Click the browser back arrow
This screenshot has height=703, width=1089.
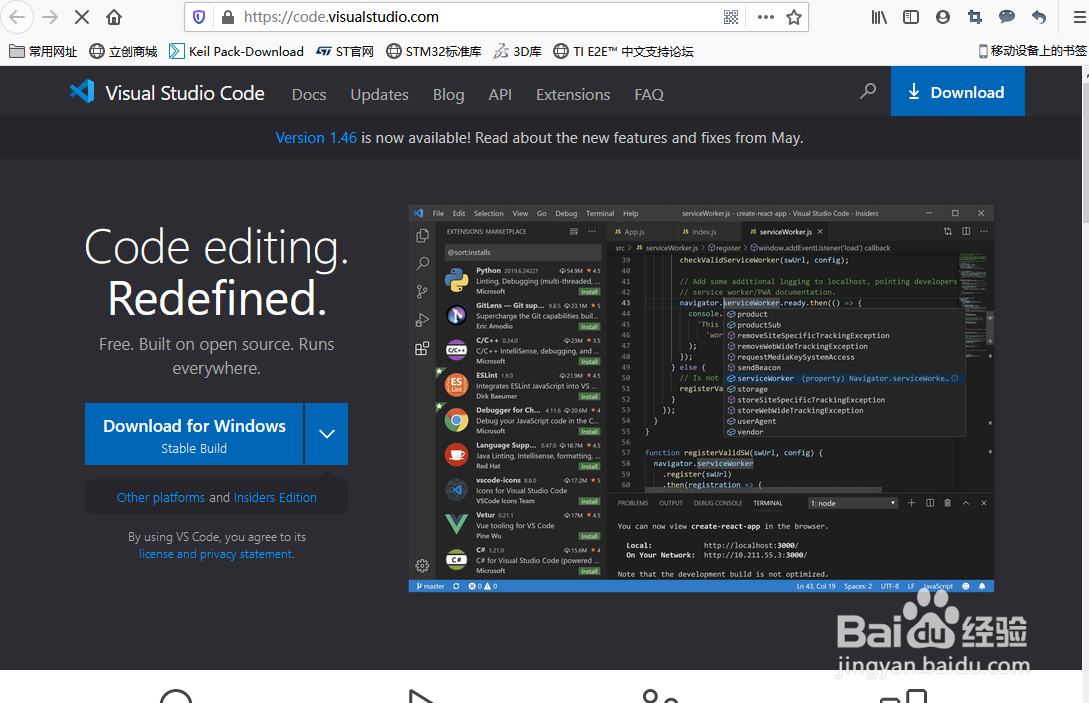[17, 17]
